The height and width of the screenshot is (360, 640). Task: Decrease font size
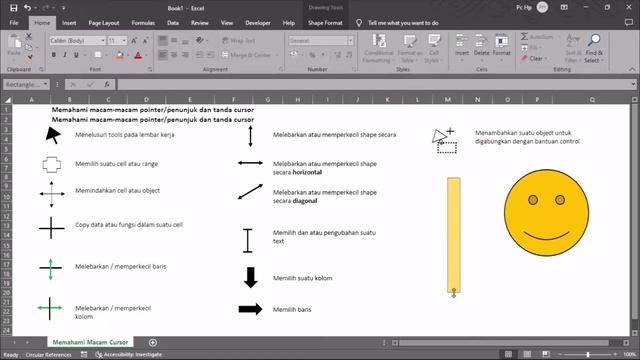(x=145, y=40)
